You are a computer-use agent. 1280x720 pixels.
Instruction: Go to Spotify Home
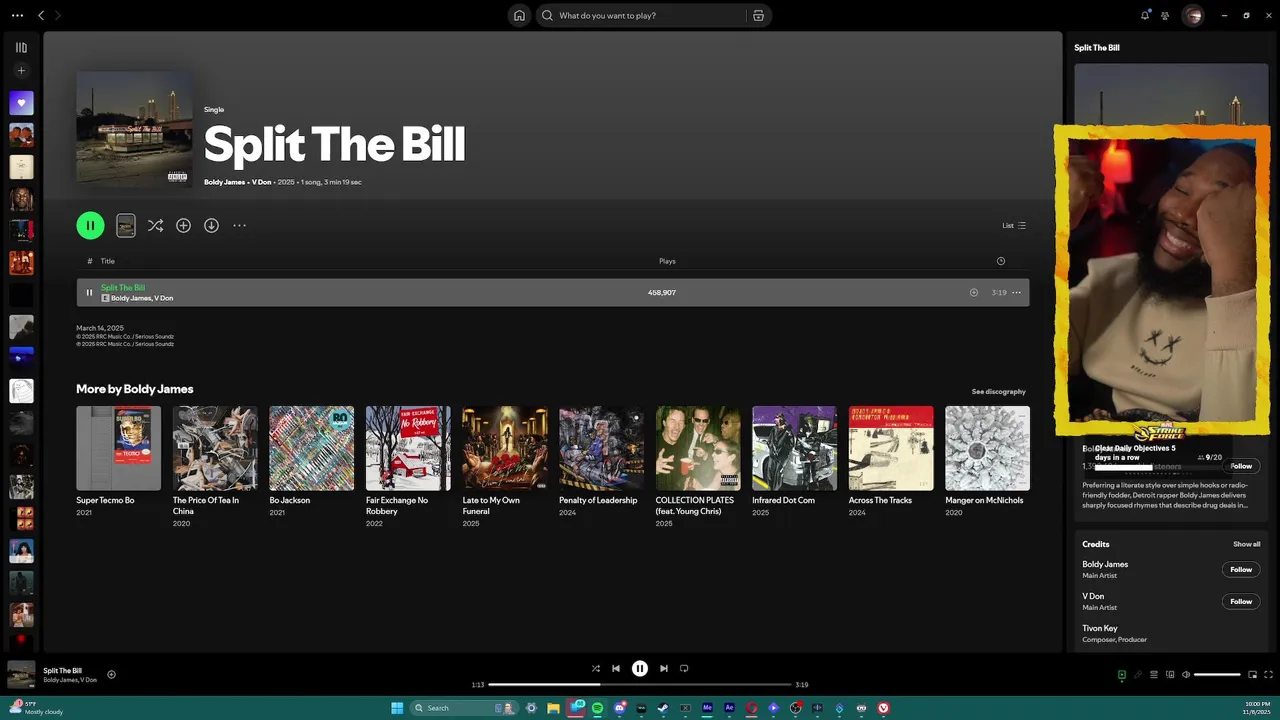coord(519,15)
